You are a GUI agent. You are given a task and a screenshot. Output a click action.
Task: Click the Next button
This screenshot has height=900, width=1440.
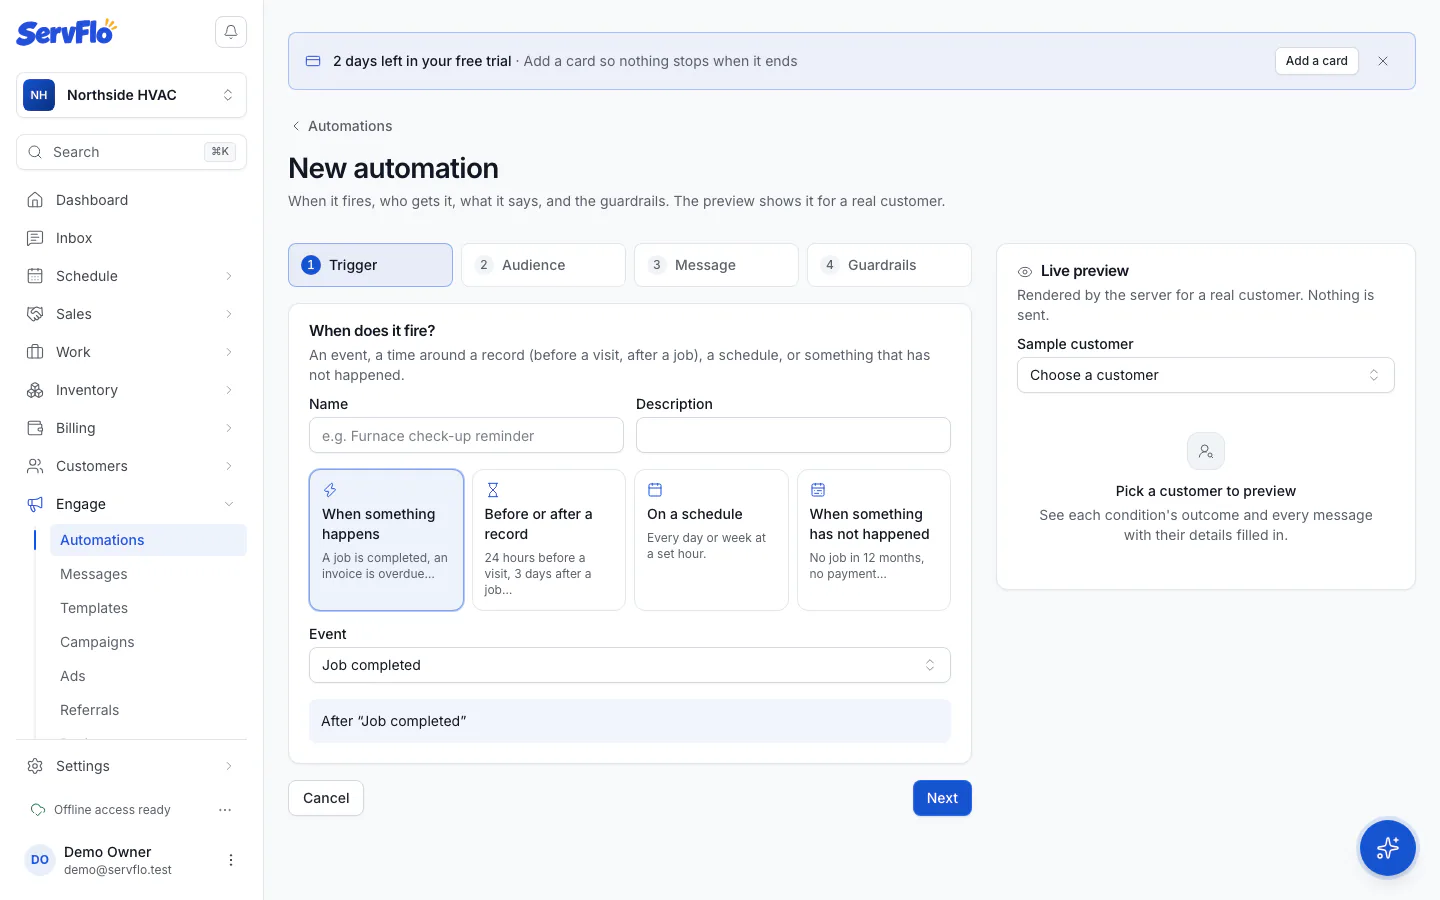point(942,798)
